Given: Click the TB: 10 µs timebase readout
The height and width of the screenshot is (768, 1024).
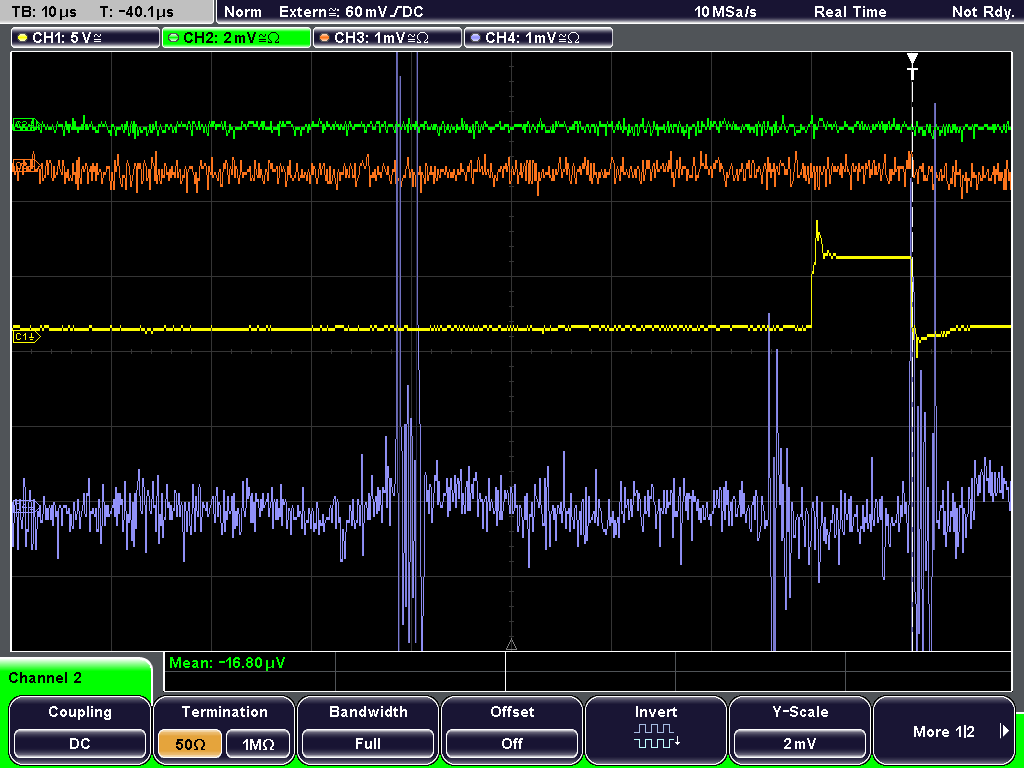Looking at the screenshot, I should tap(44, 11).
